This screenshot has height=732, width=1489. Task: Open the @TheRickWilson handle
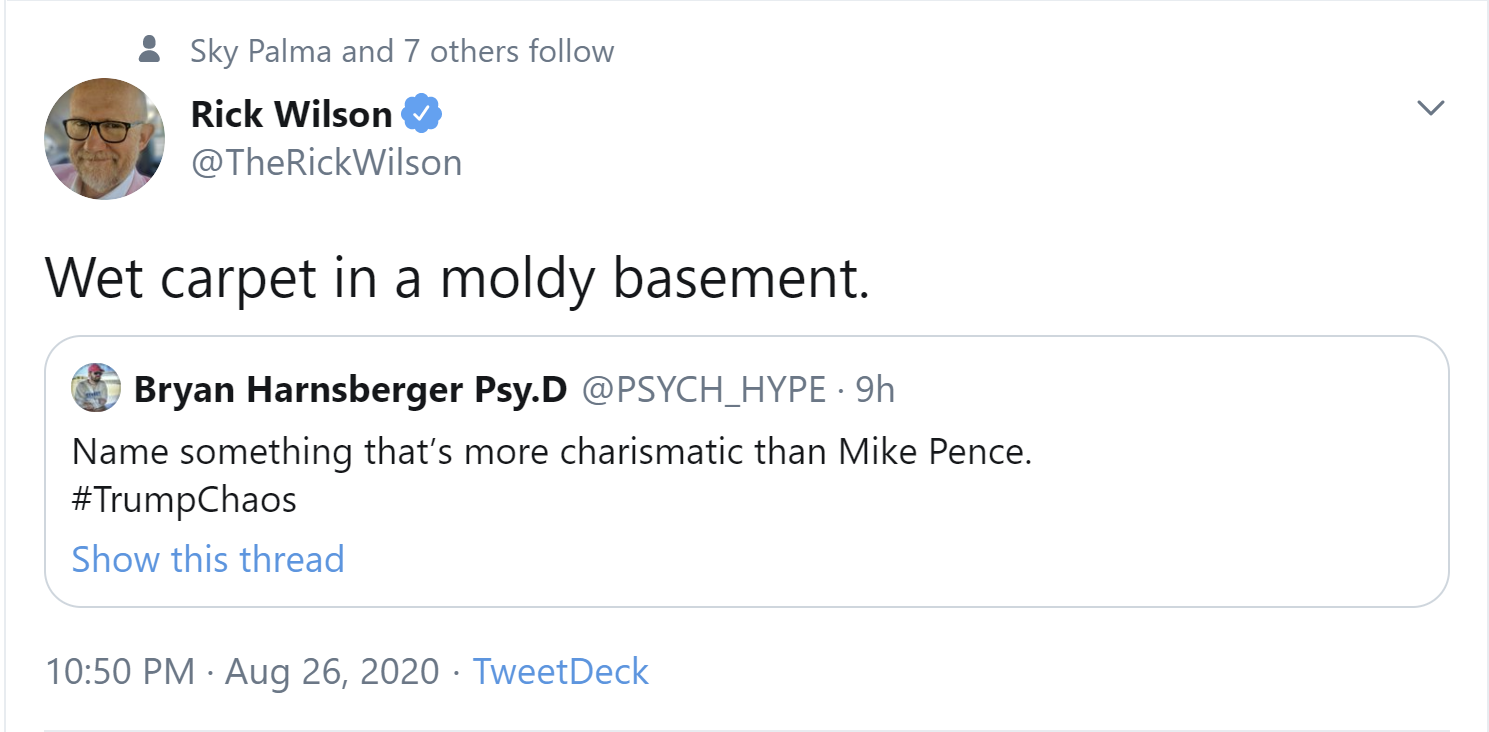tap(326, 162)
